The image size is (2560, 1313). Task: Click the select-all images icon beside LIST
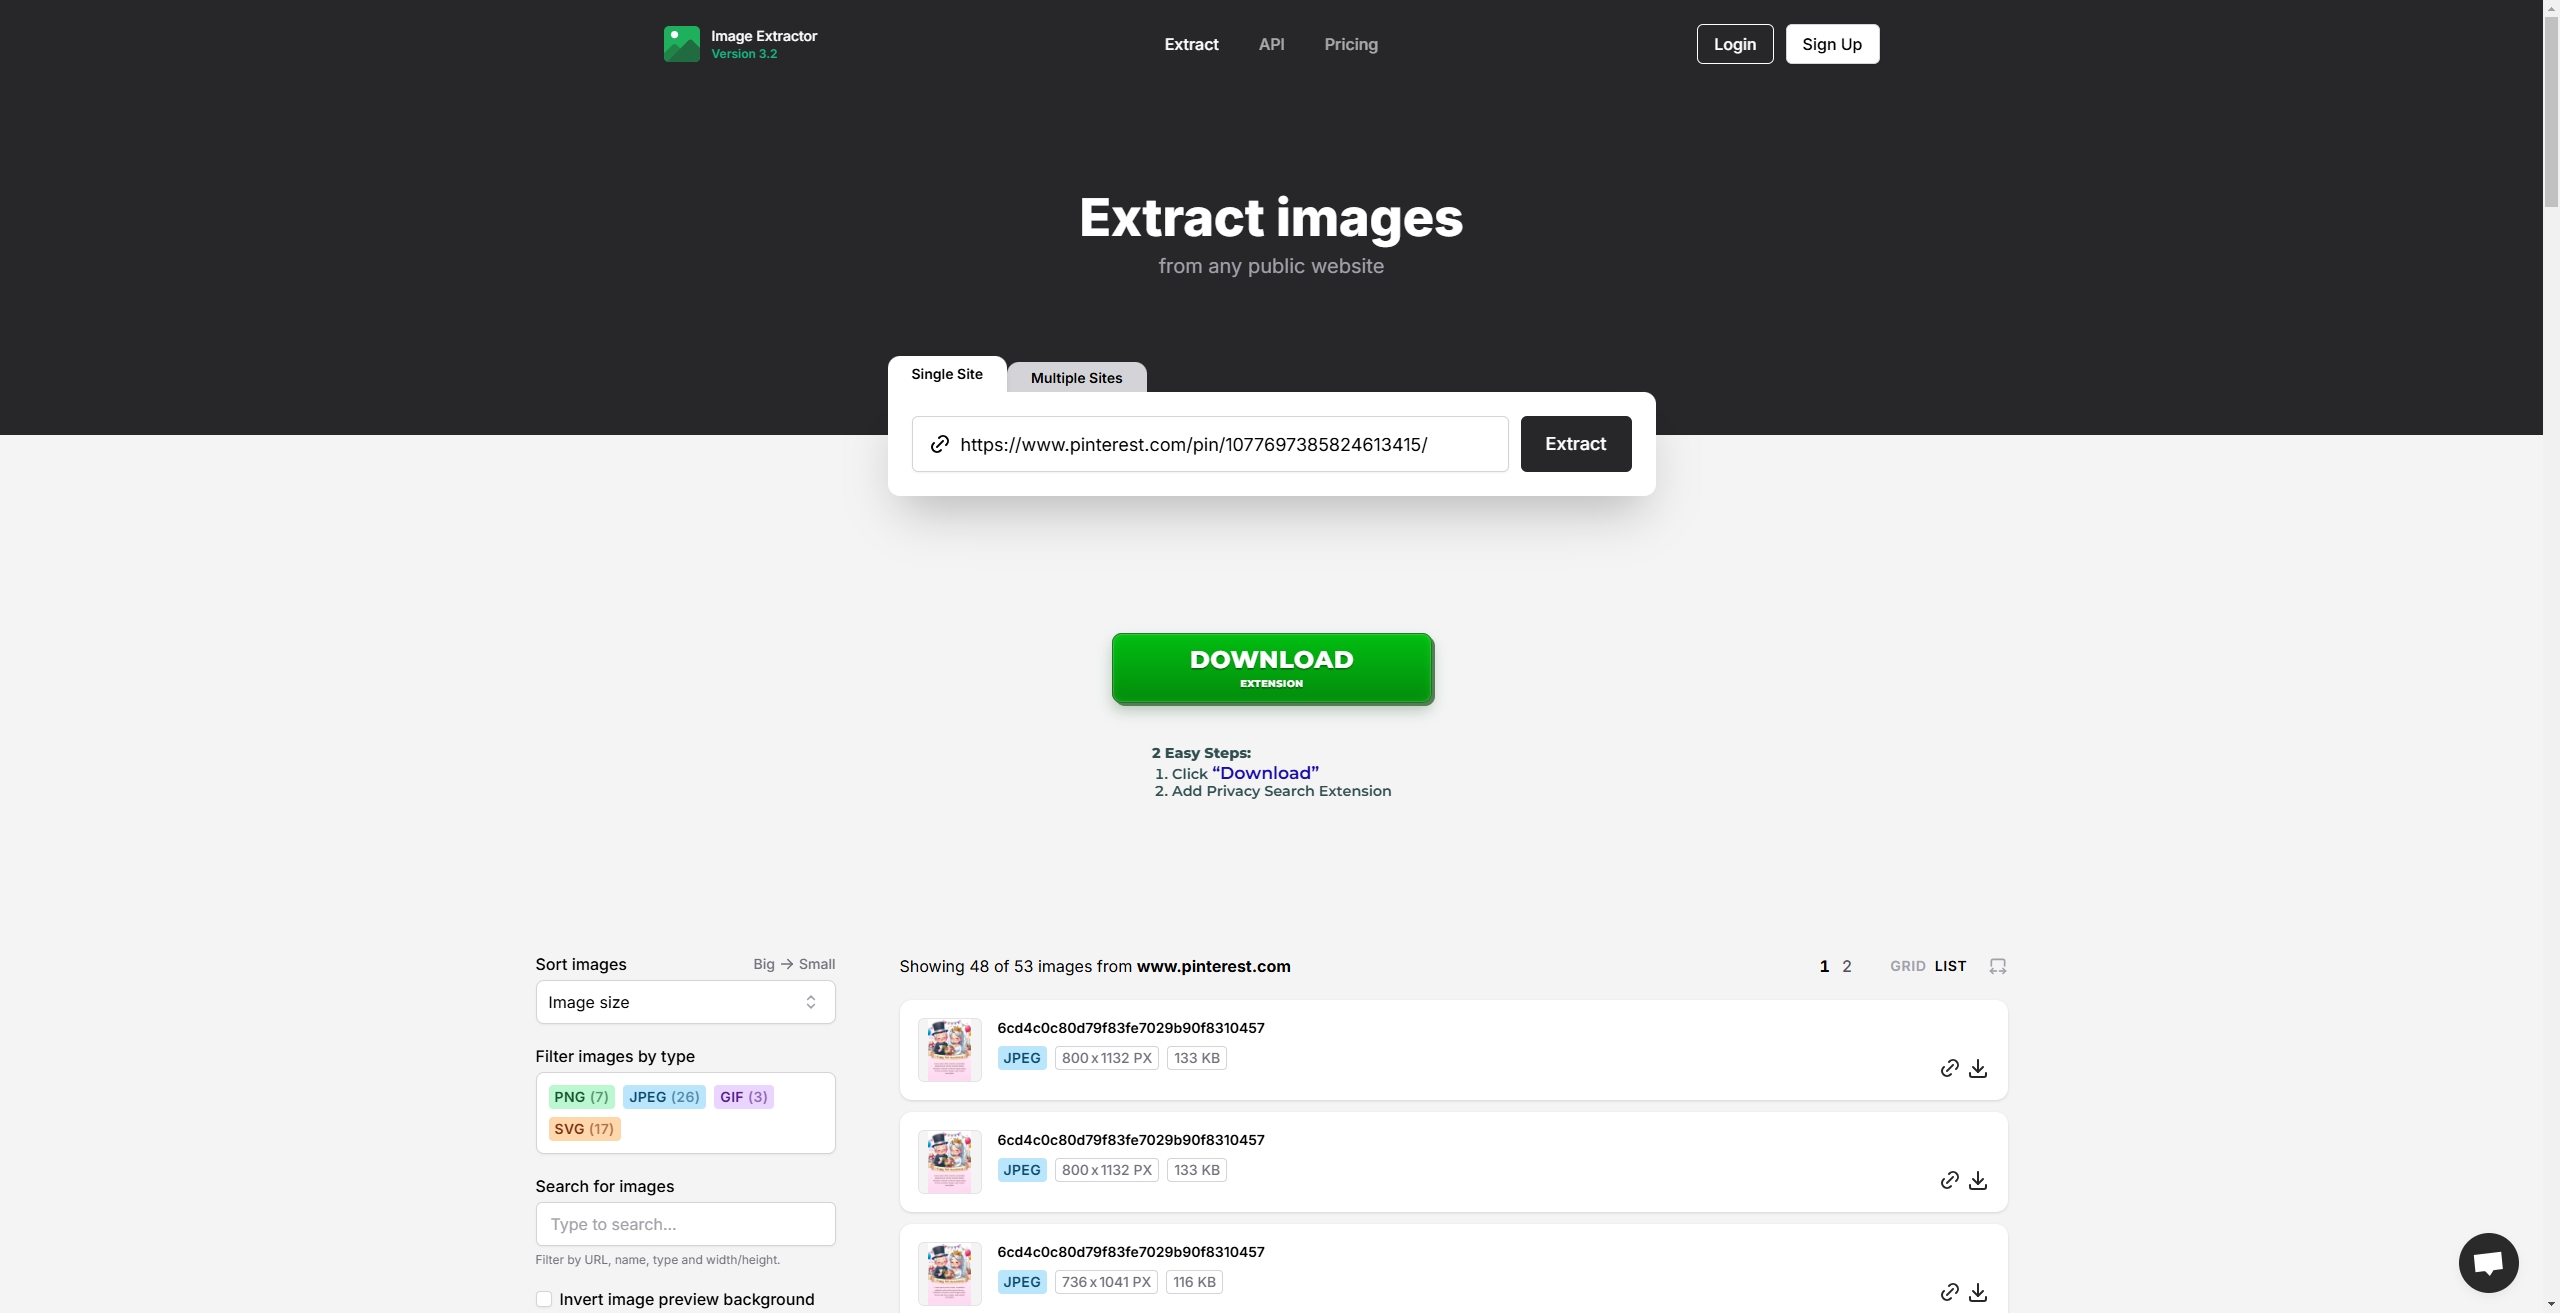coord(1997,966)
